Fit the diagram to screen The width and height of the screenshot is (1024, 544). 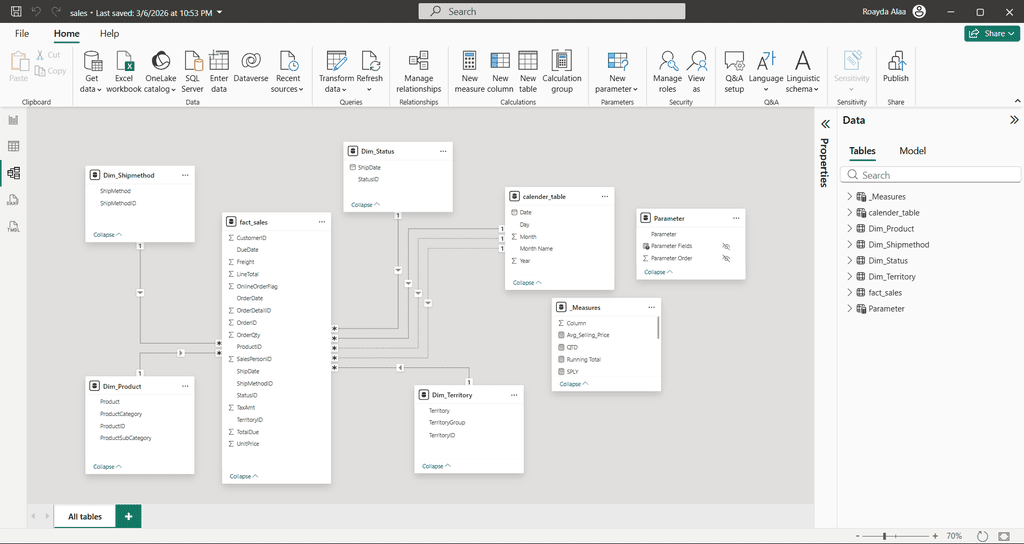[1004, 536]
